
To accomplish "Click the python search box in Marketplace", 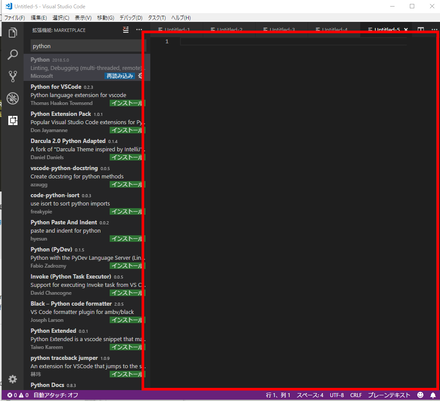I will click(88, 46).
